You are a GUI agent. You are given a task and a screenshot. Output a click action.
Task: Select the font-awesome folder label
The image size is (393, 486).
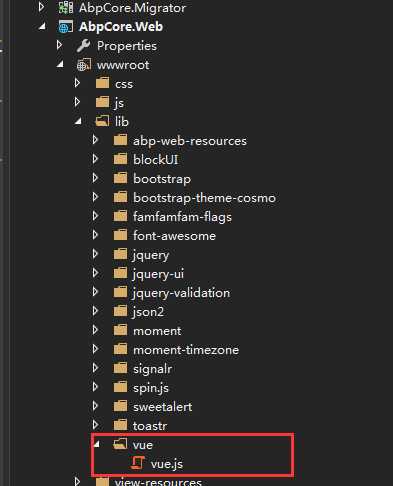[174, 236]
